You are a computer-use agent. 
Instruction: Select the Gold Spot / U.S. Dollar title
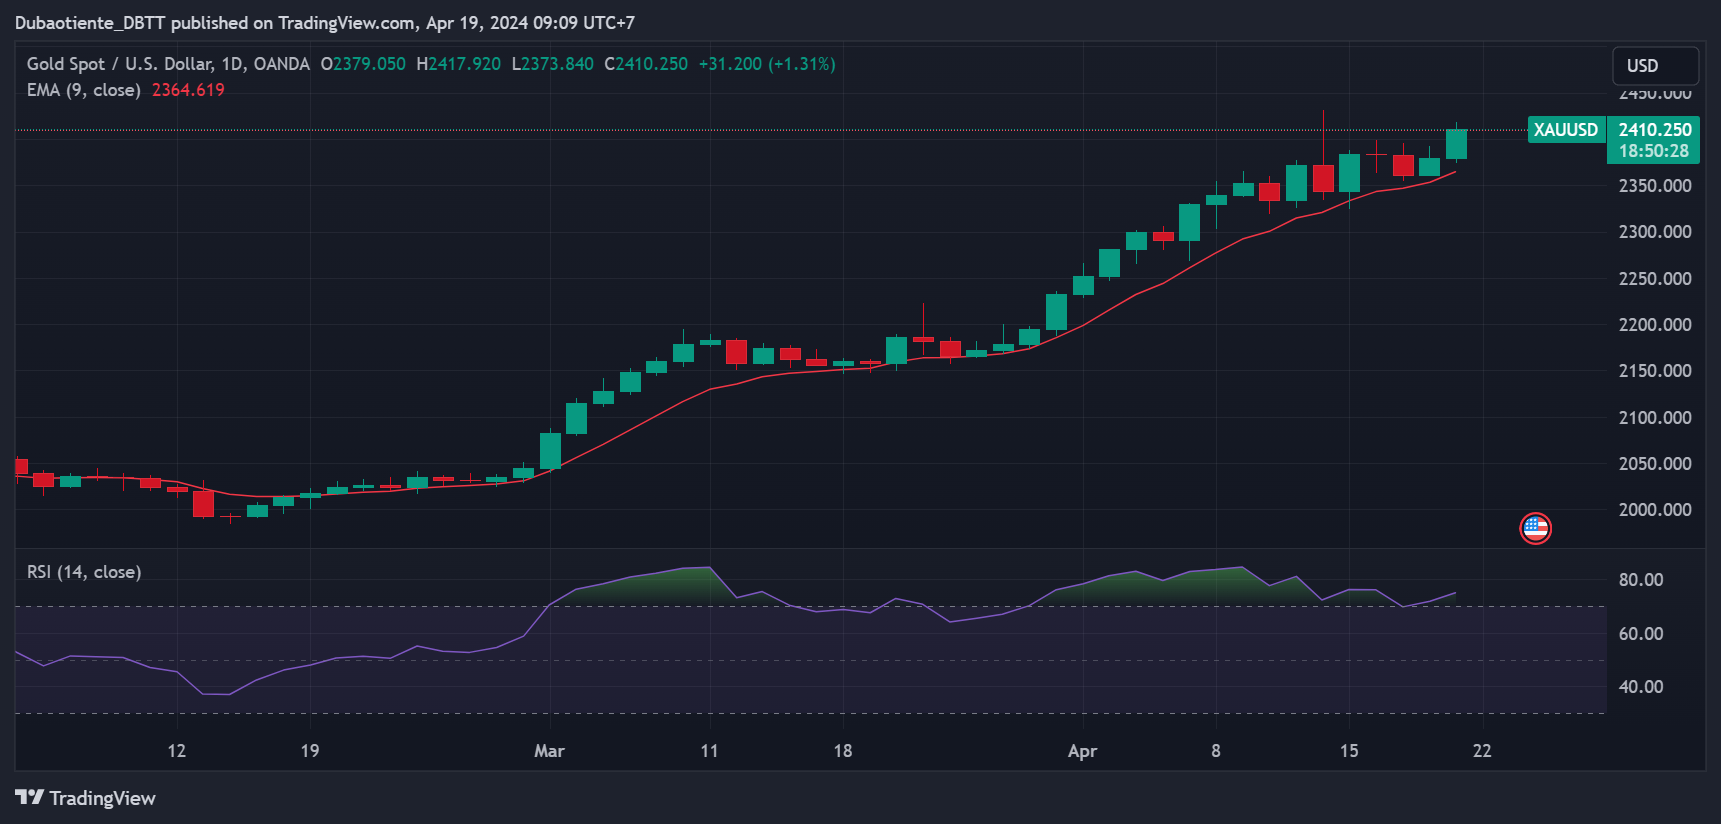coord(168,64)
